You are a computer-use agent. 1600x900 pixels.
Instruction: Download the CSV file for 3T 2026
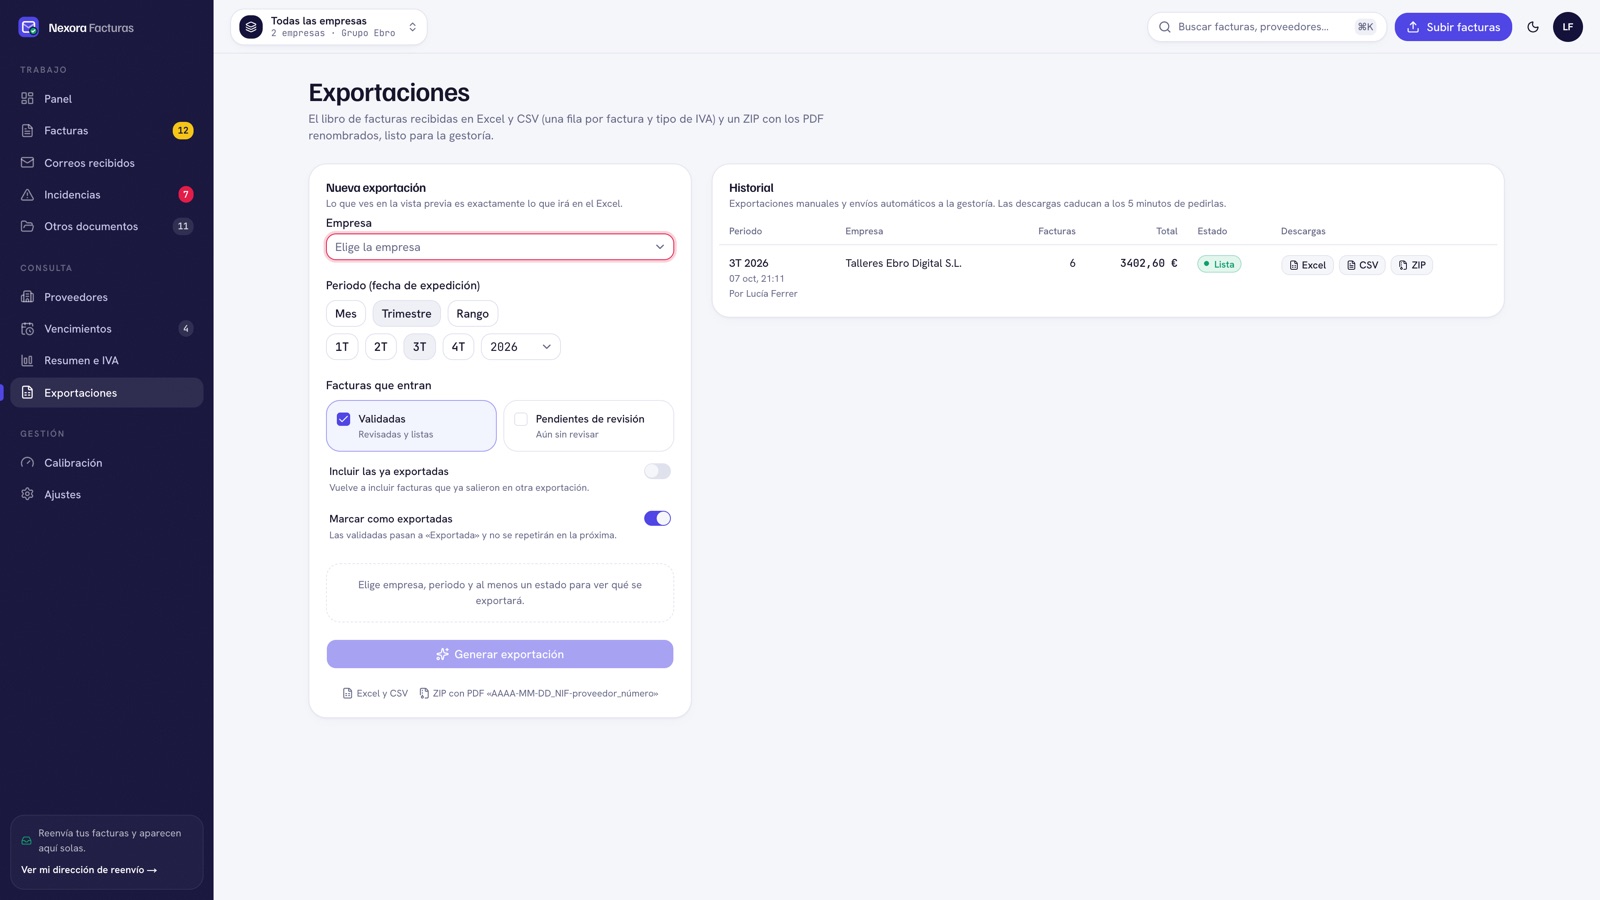pyautogui.click(x=1362, y=265)
